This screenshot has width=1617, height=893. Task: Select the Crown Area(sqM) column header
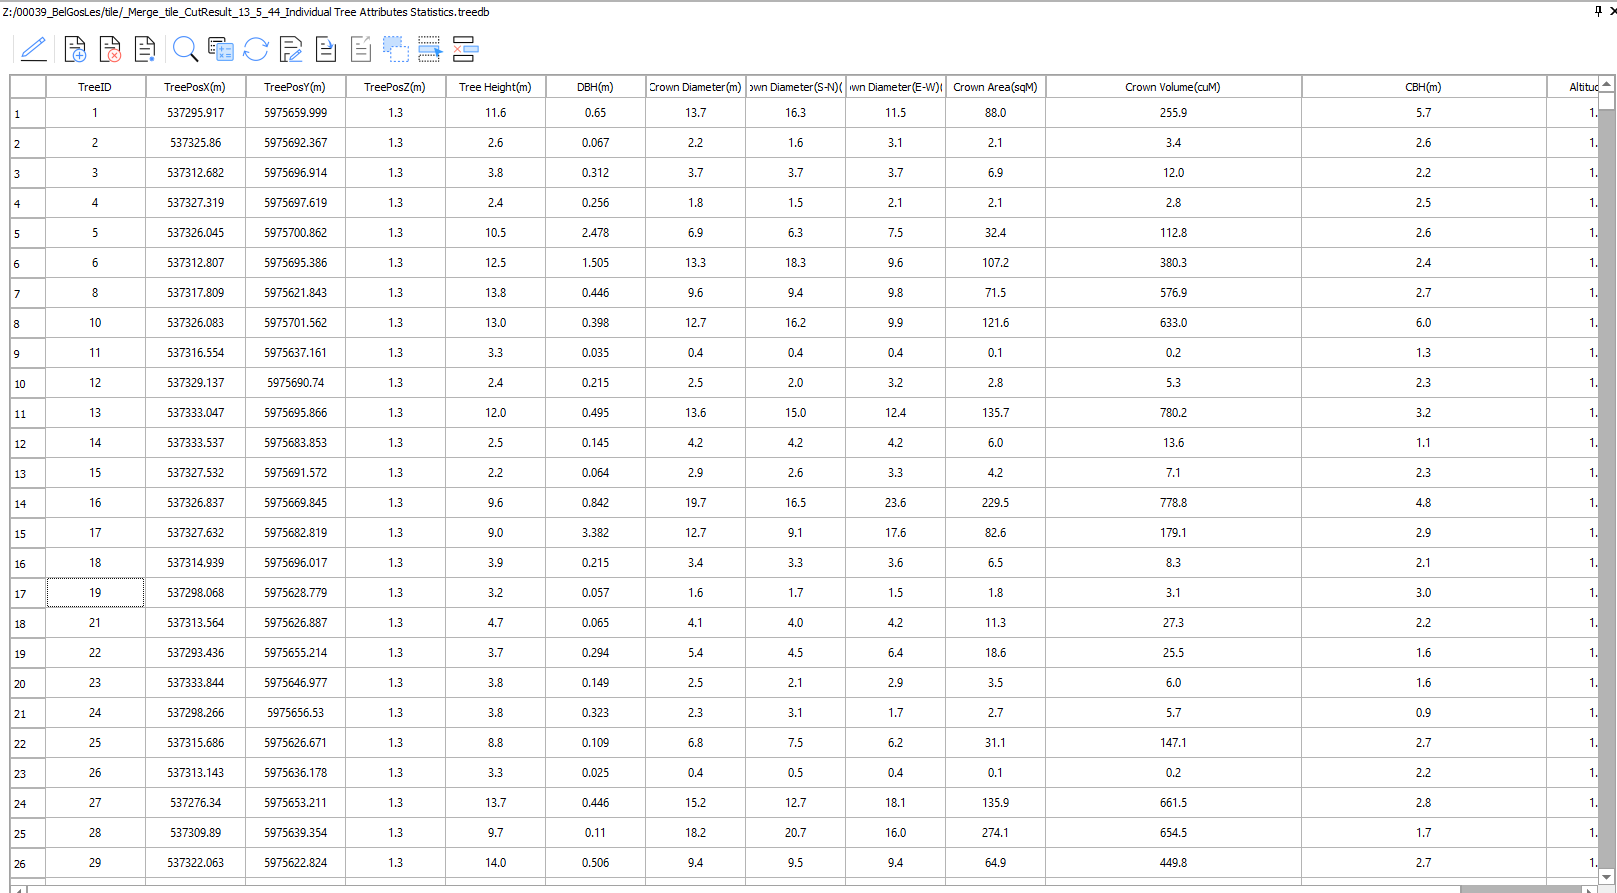point(995,87)
